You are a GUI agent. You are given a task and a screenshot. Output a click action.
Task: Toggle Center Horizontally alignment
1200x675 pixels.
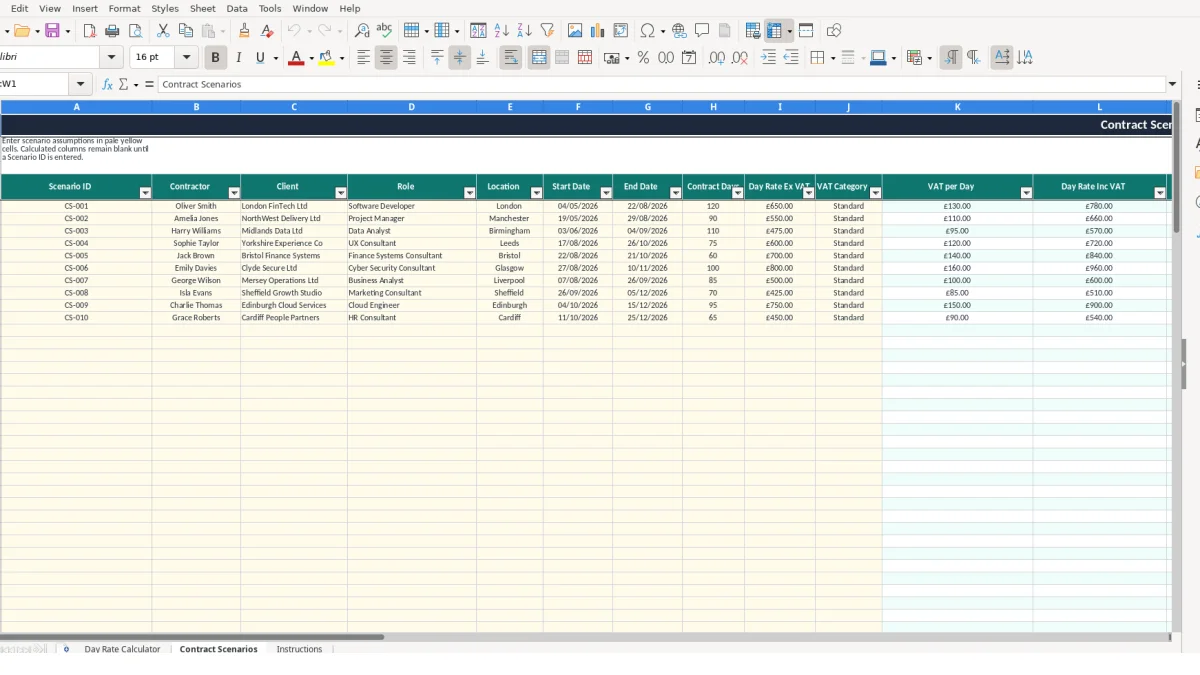(386, 58)
